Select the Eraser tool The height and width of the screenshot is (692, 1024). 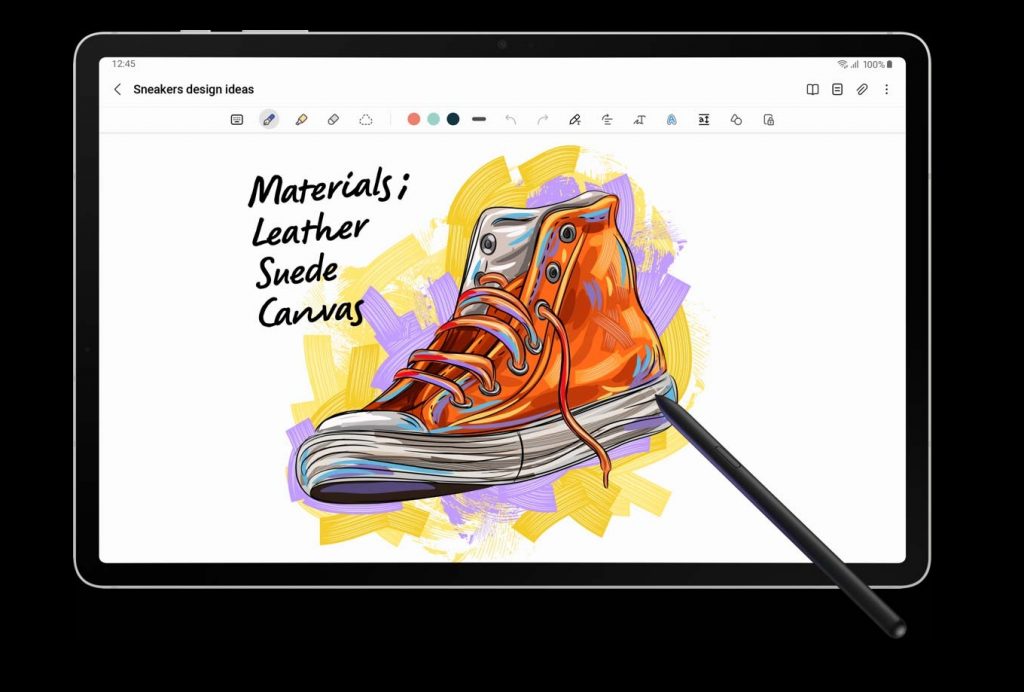333,119
